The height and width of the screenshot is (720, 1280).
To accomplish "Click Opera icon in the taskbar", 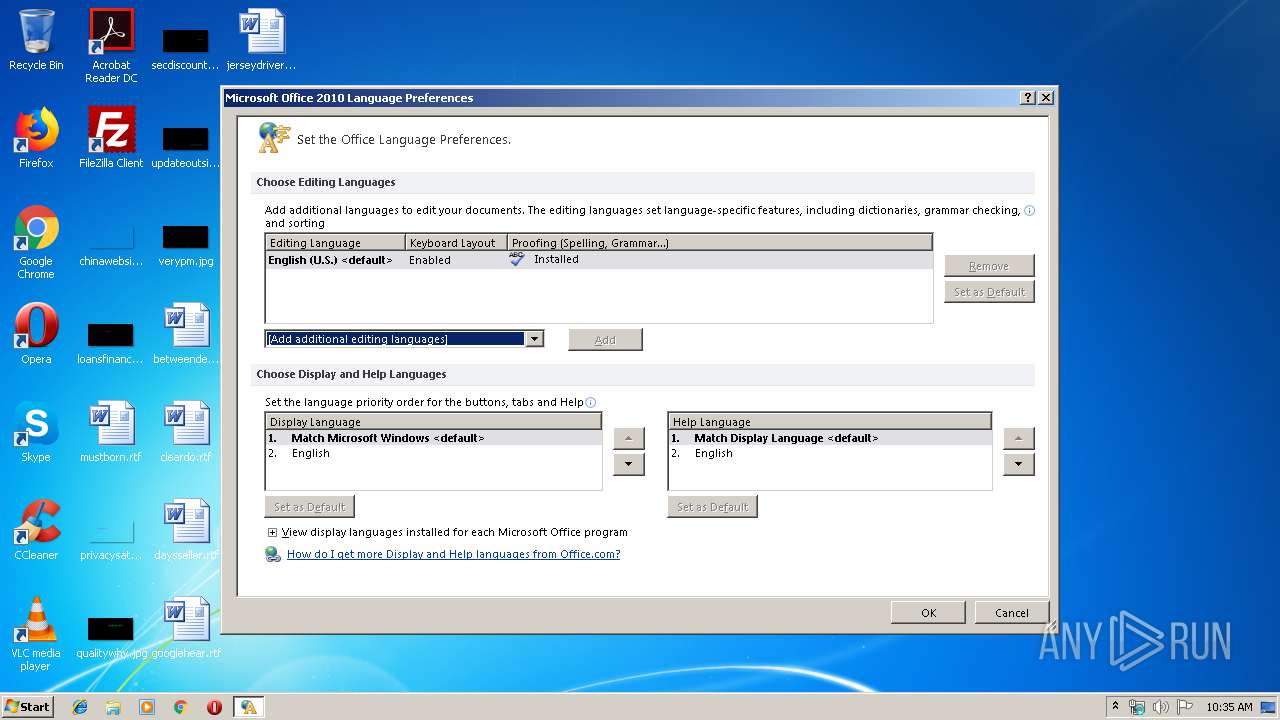I will (214, 707).
